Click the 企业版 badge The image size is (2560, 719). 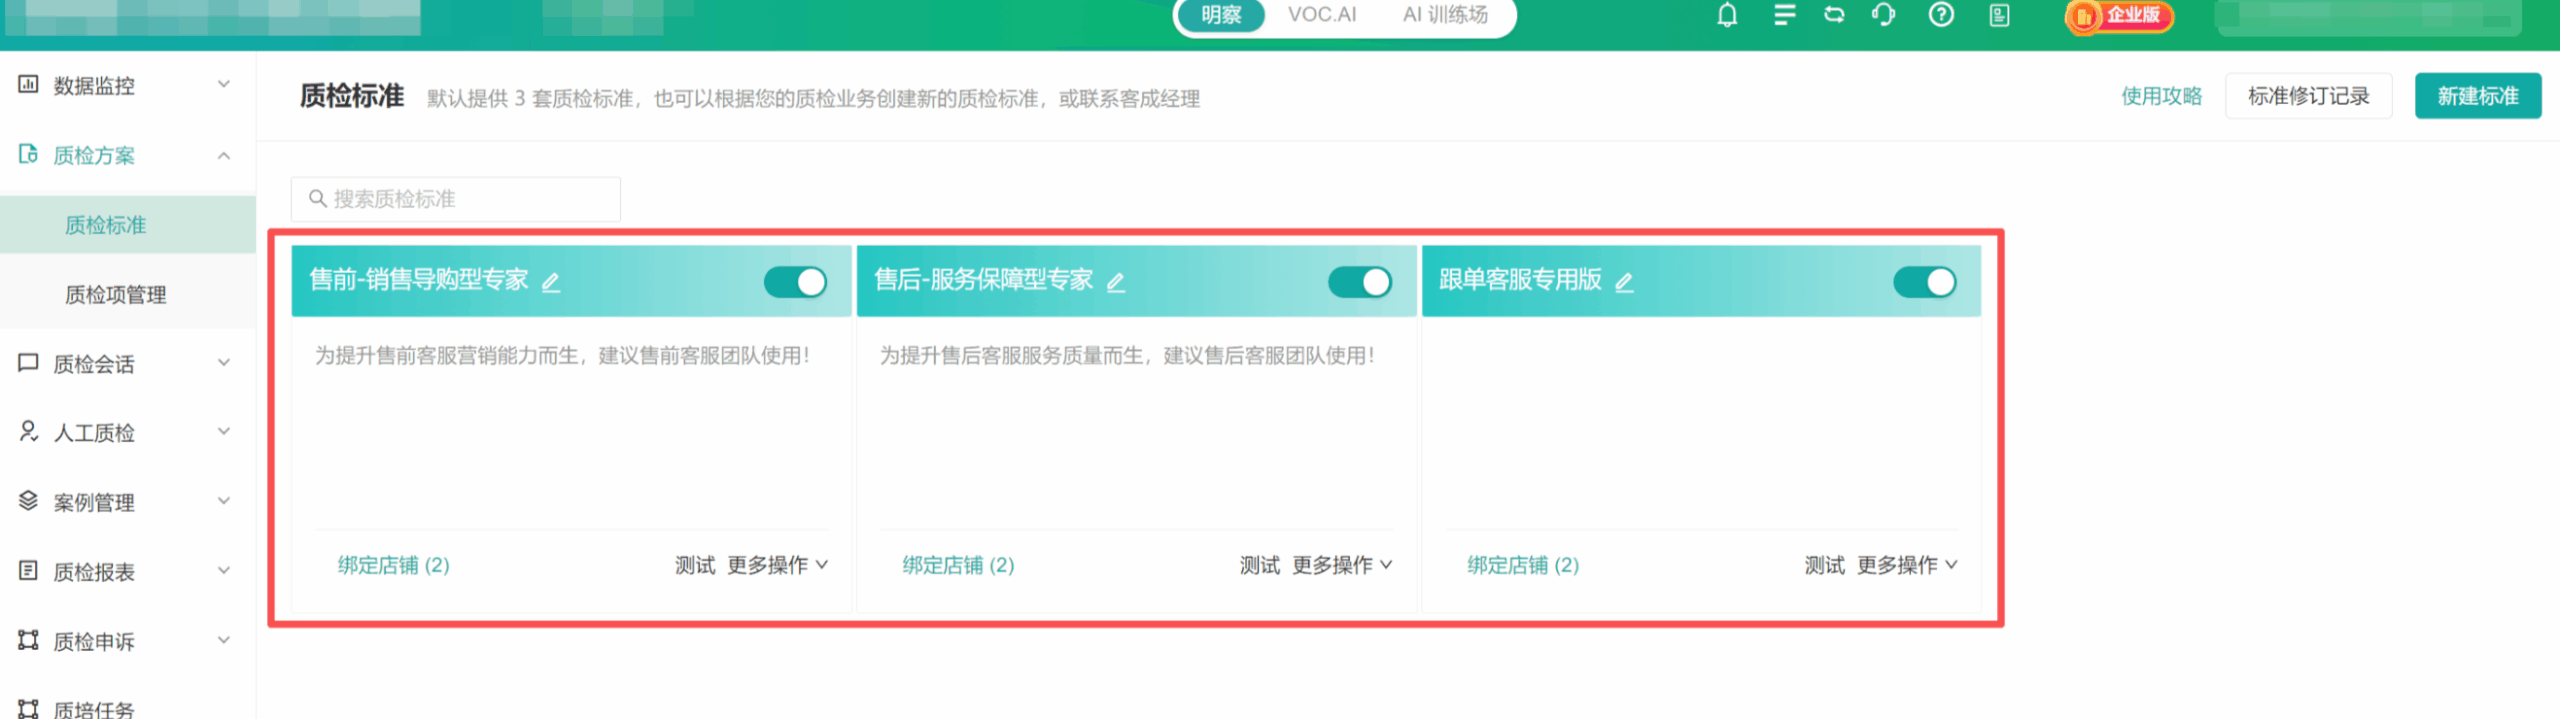tap(2120, 16)
